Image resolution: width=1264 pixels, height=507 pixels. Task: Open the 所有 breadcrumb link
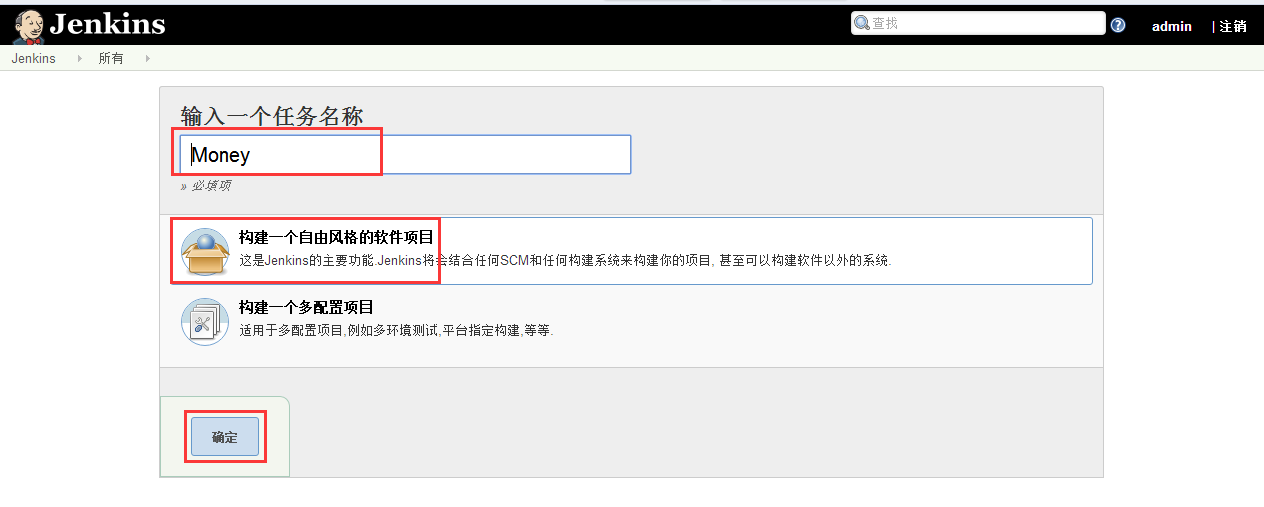point(111,59)
